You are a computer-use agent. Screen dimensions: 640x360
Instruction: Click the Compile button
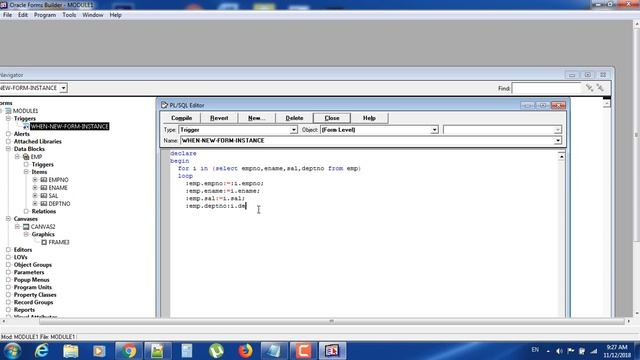[182, 118]
